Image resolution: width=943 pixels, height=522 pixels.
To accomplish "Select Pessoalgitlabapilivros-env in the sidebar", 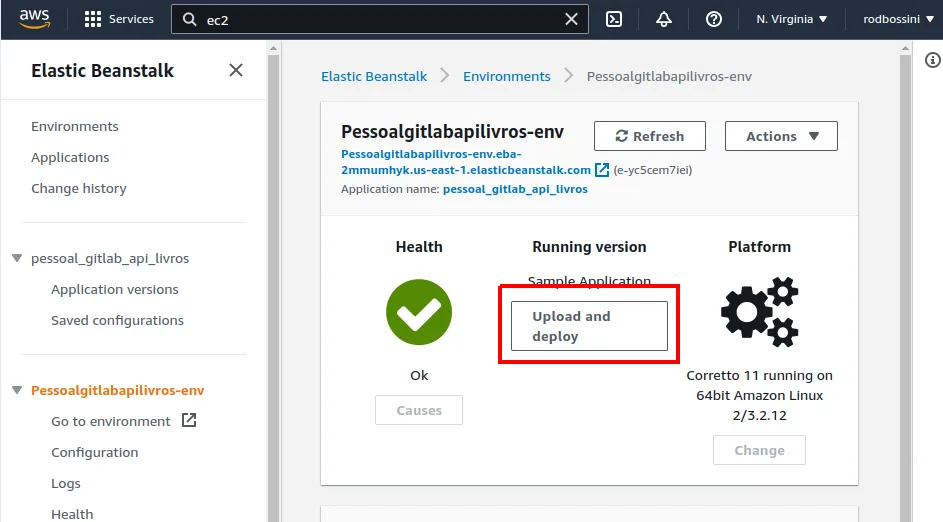I will (x=118, y=390).
